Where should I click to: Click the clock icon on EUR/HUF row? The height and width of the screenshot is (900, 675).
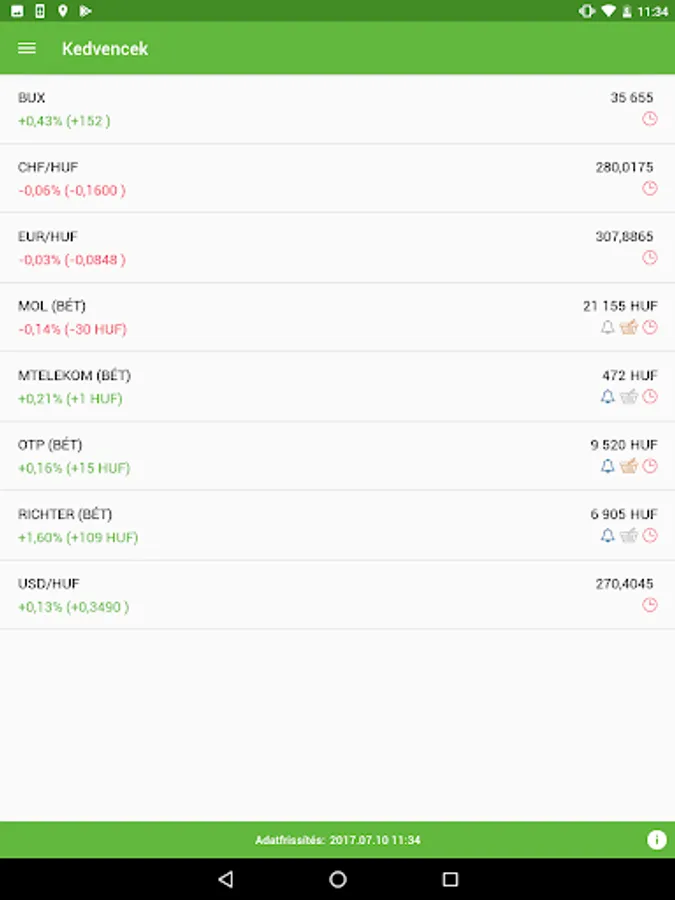coord(650,258)
